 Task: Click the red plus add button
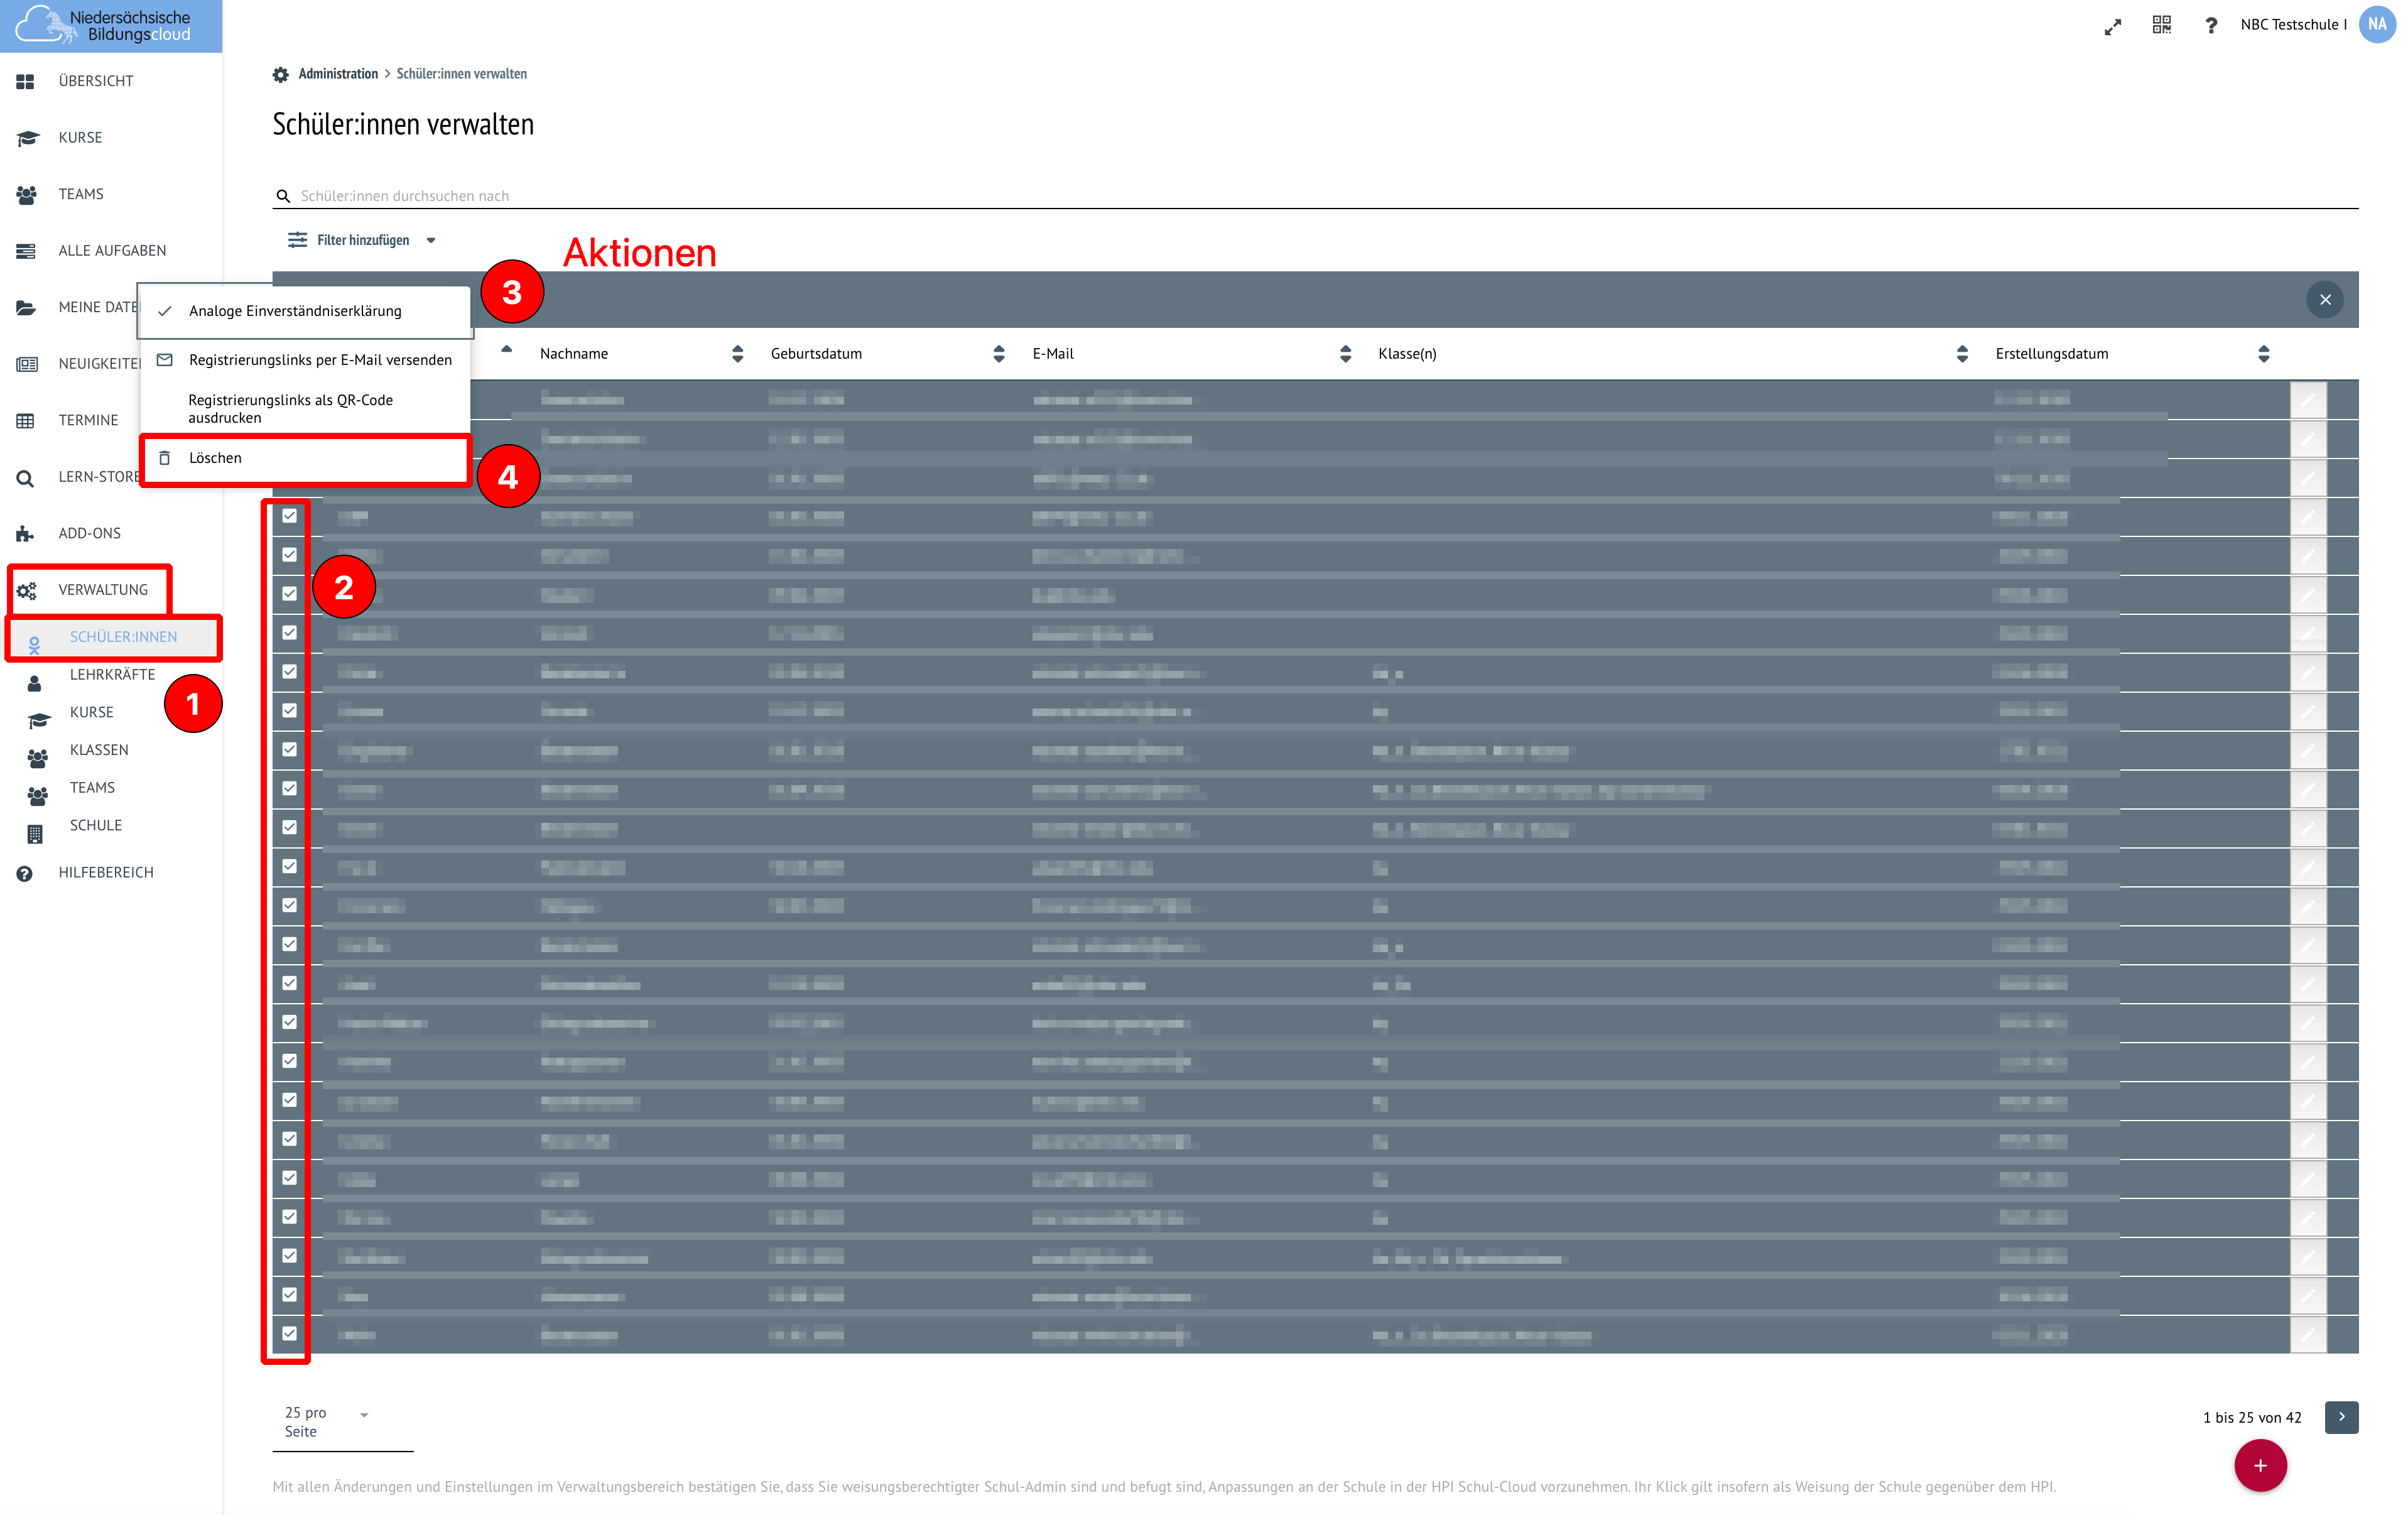point(2260,1465)
